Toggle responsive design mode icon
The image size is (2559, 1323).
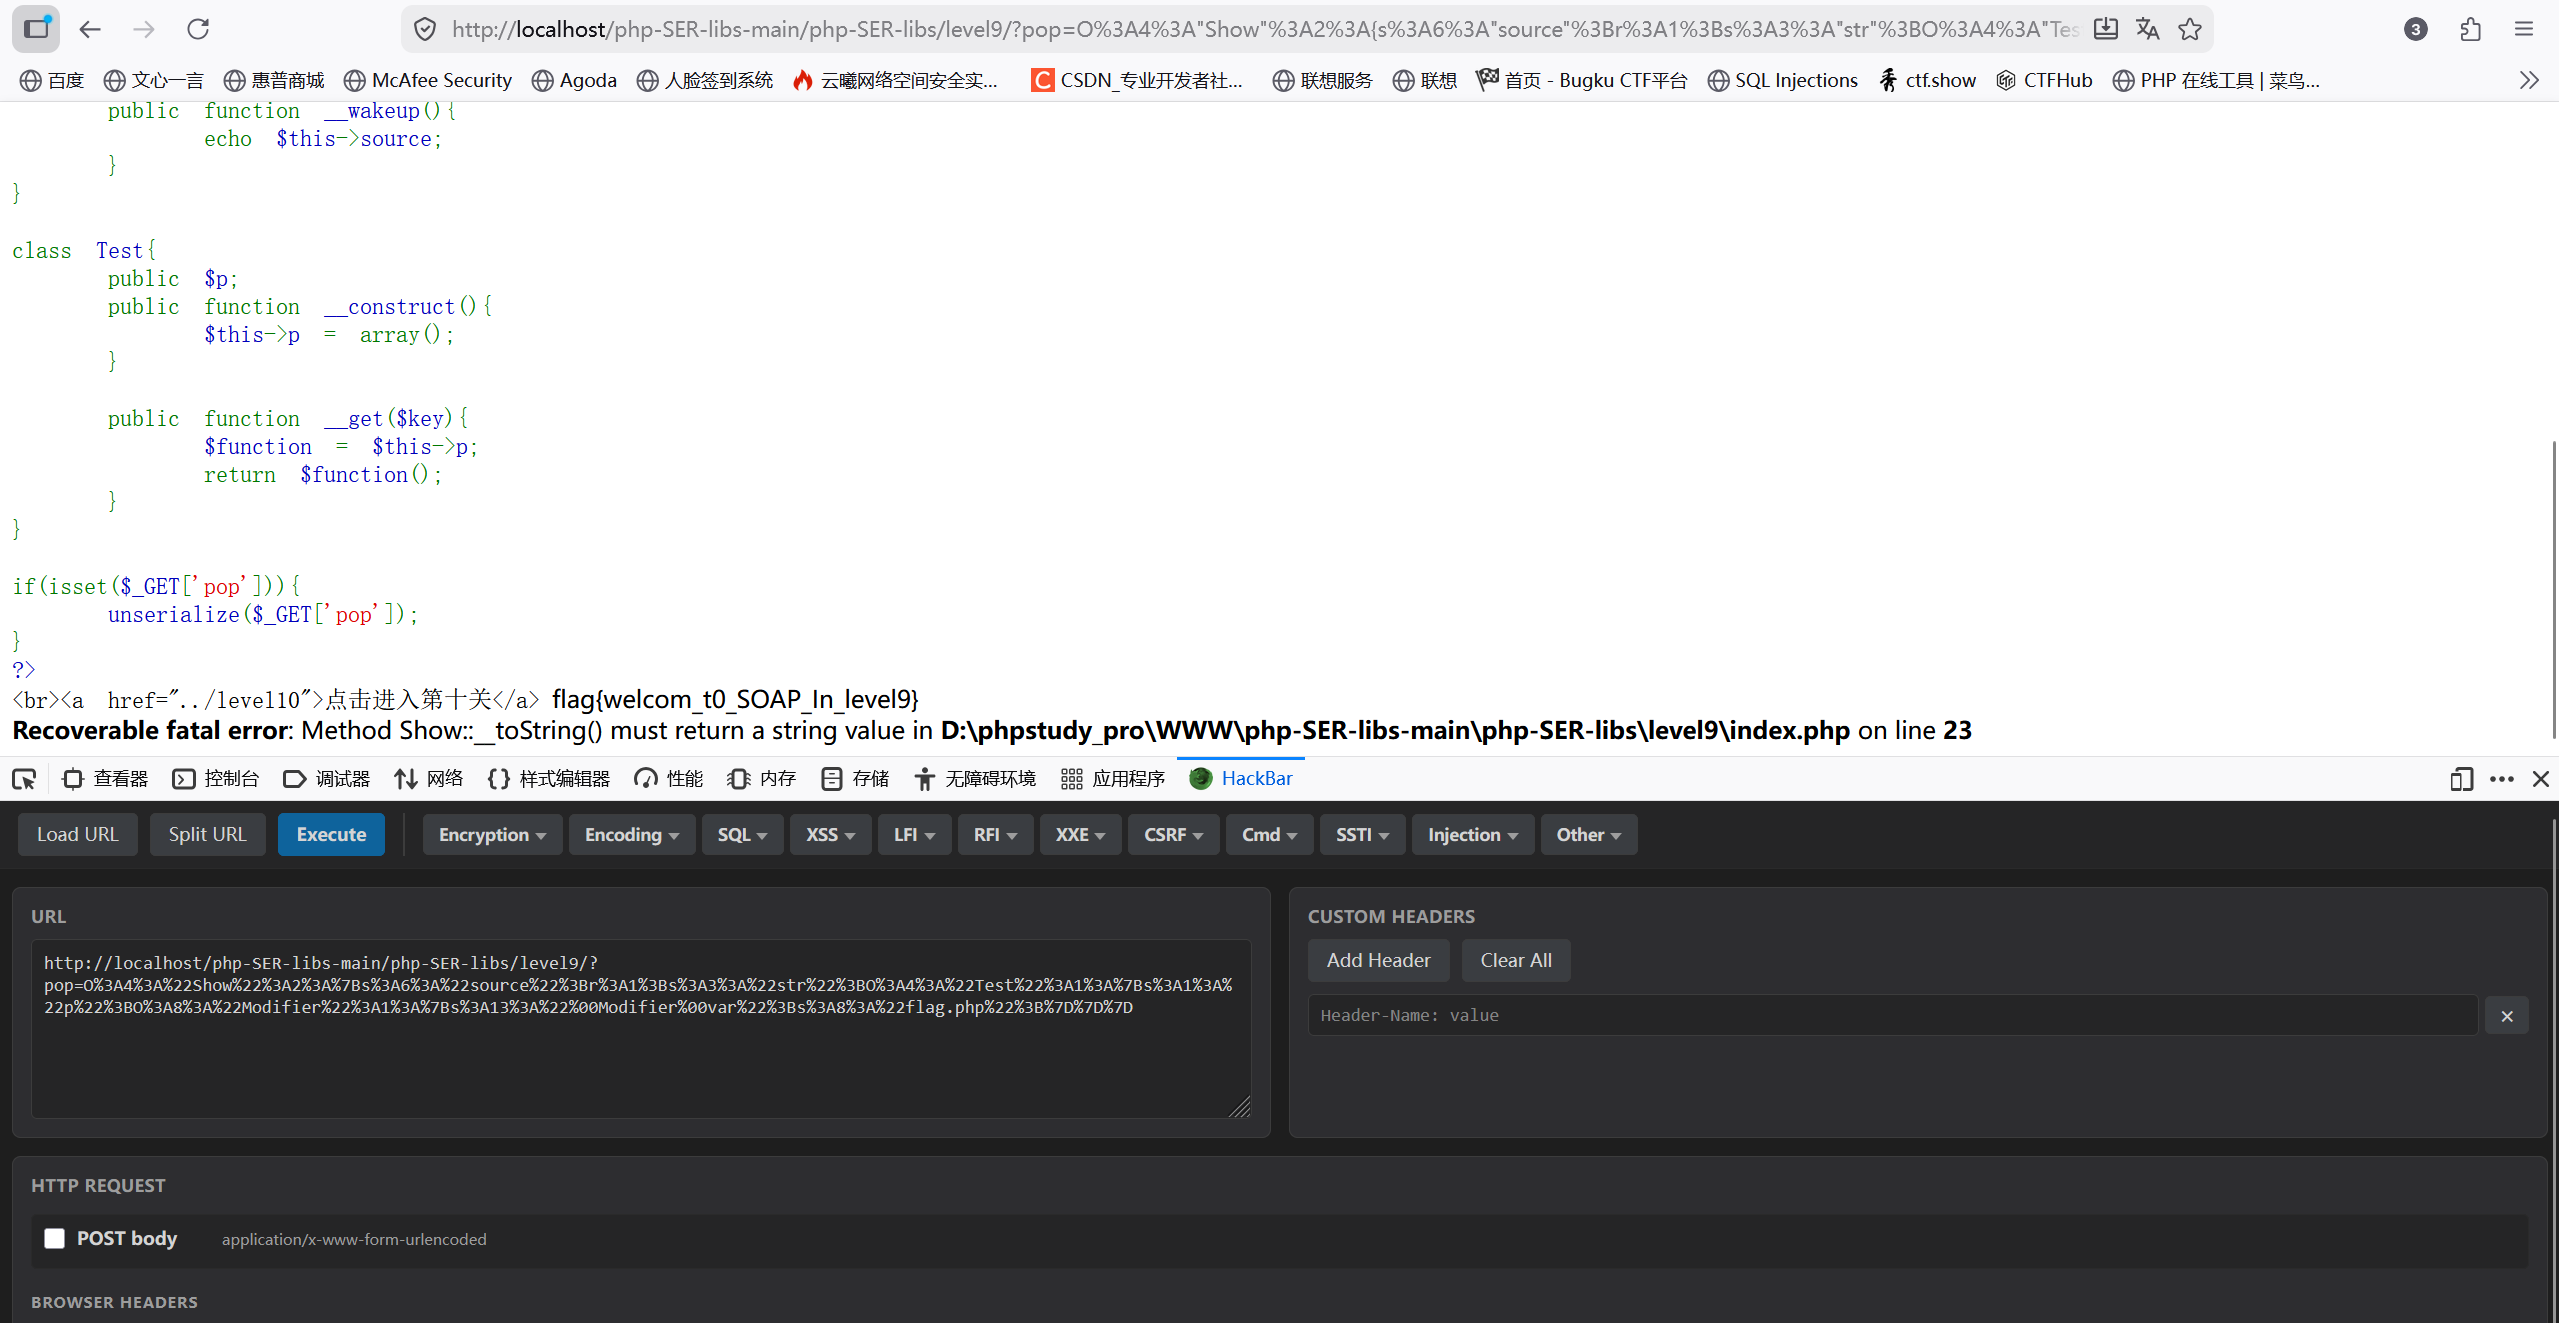point(2461,779)
